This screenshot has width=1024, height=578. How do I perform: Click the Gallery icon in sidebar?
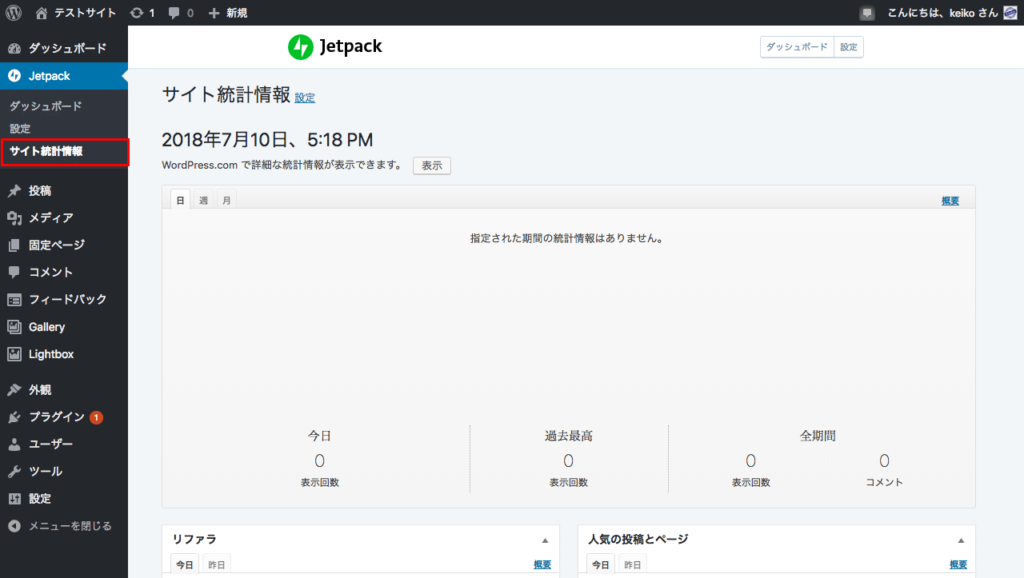click(x=14, y=327)
